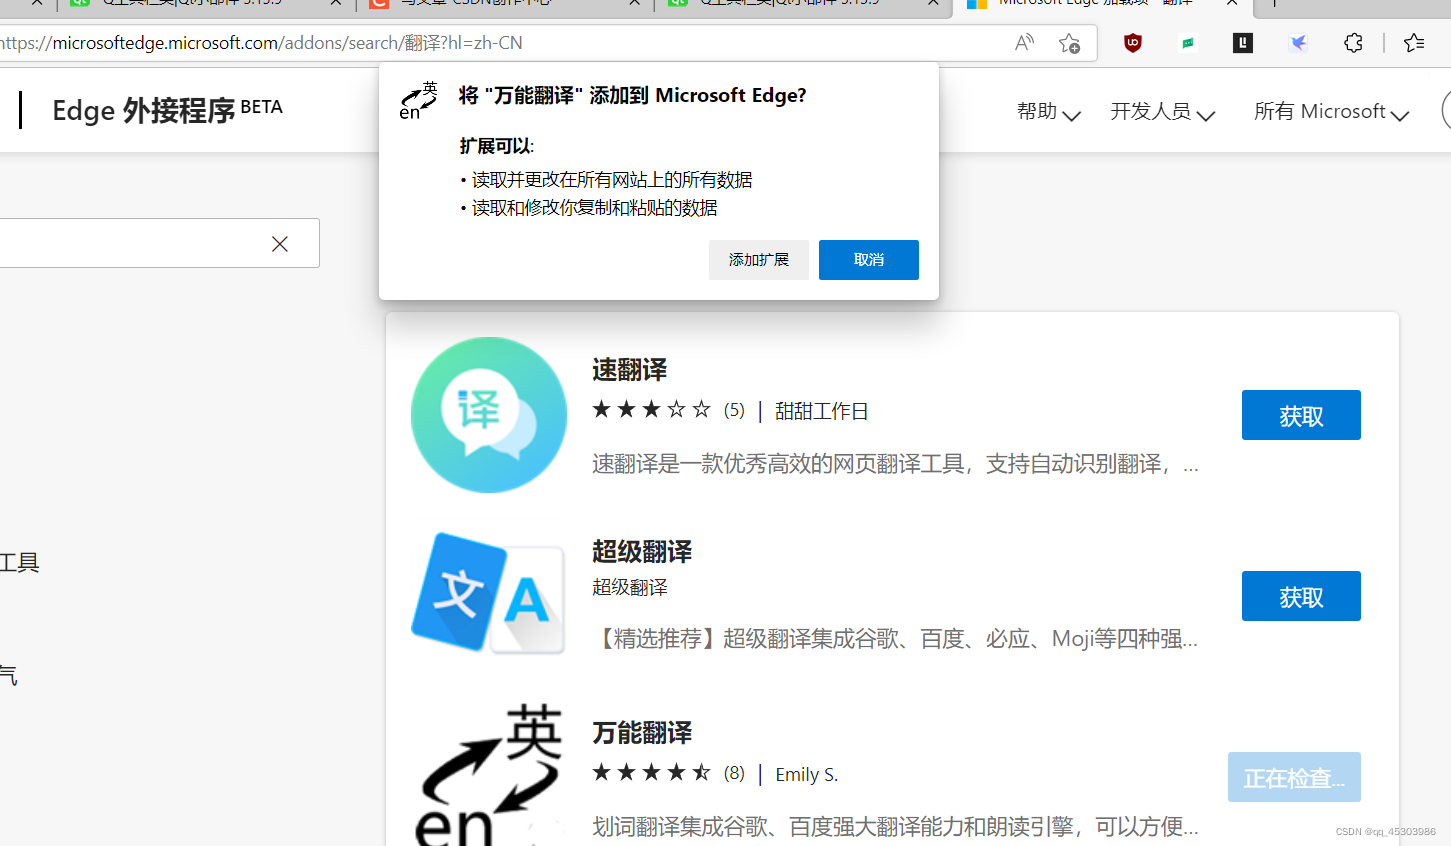Click the 【精选推荐】超级翻译 description text
The width and height of the screenshot is (1451, 846).
click(x=895, y=639)
